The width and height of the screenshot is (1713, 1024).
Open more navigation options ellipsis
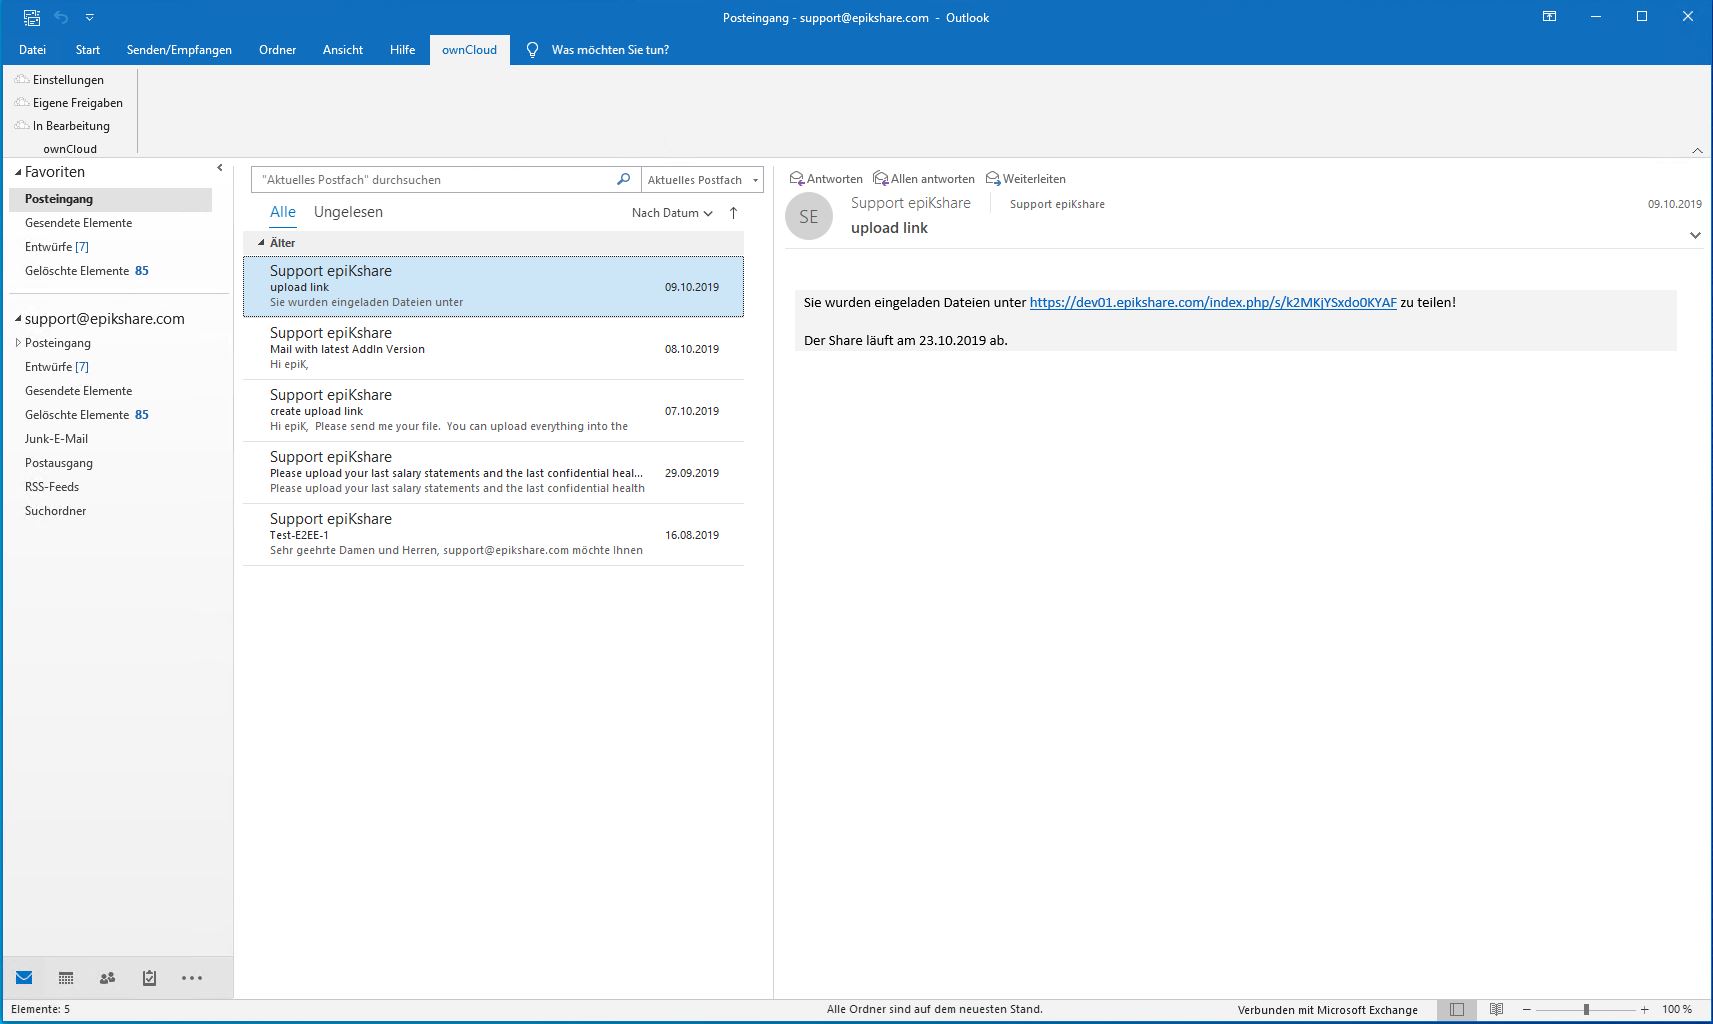[x=192, y=978]
